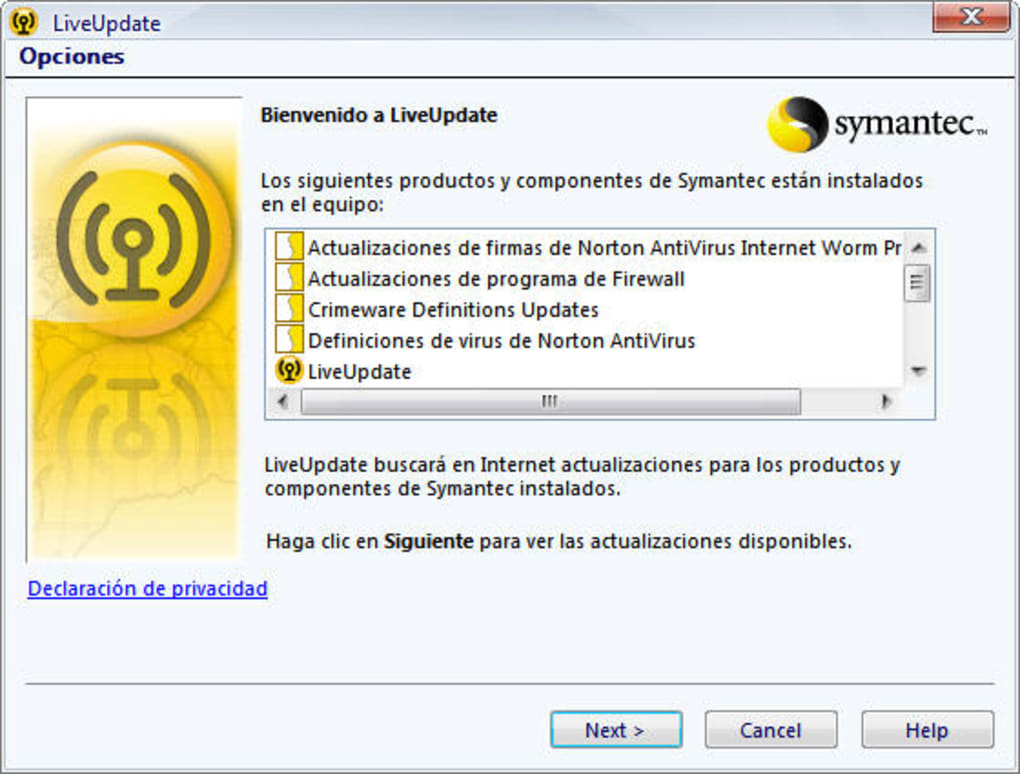Click the list's scroll down arrow
This screenshot has width=1020, height=774.
919,371
